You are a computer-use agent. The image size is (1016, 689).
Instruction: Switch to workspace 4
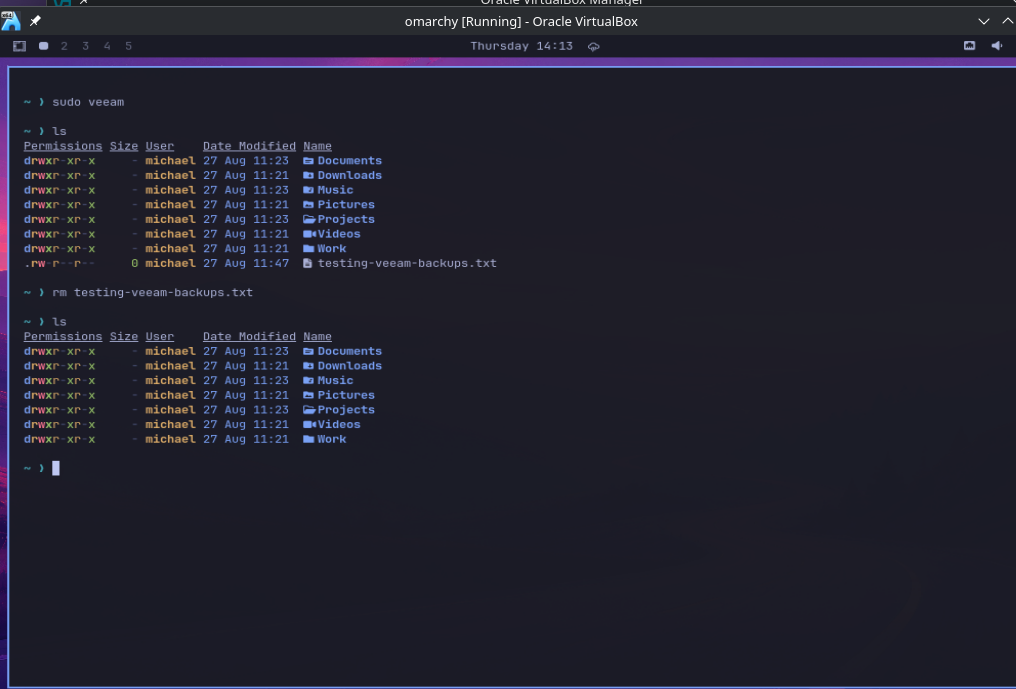tap(107, 46)
